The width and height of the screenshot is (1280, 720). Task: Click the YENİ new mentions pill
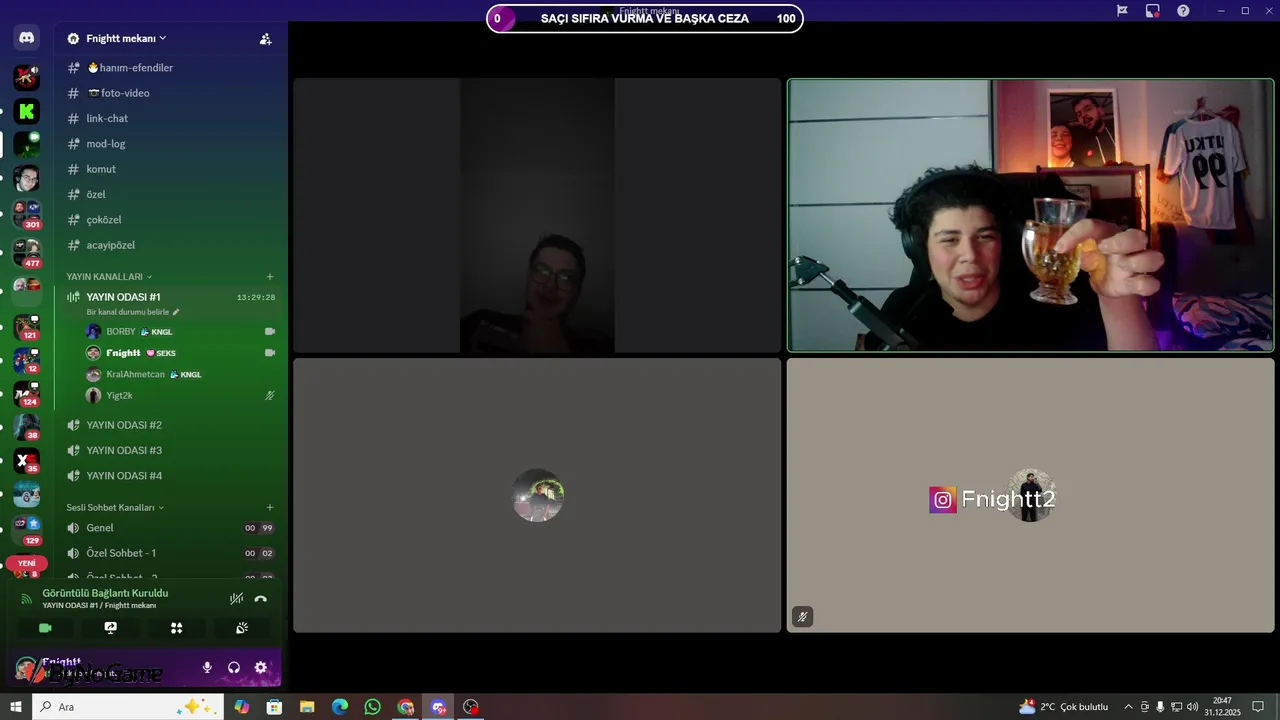pyautogui.click(x=27, y=563)
